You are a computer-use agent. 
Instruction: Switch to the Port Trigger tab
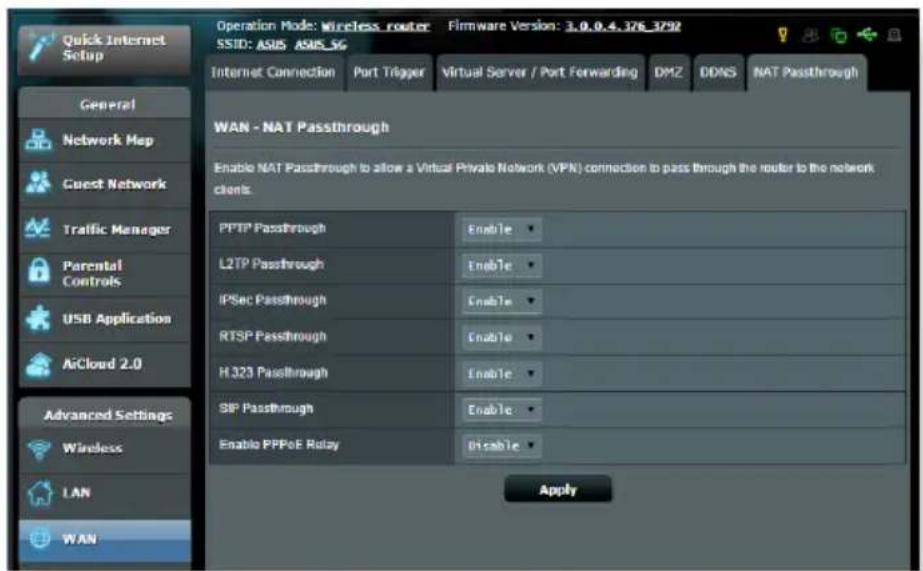(x=389, y=73)
